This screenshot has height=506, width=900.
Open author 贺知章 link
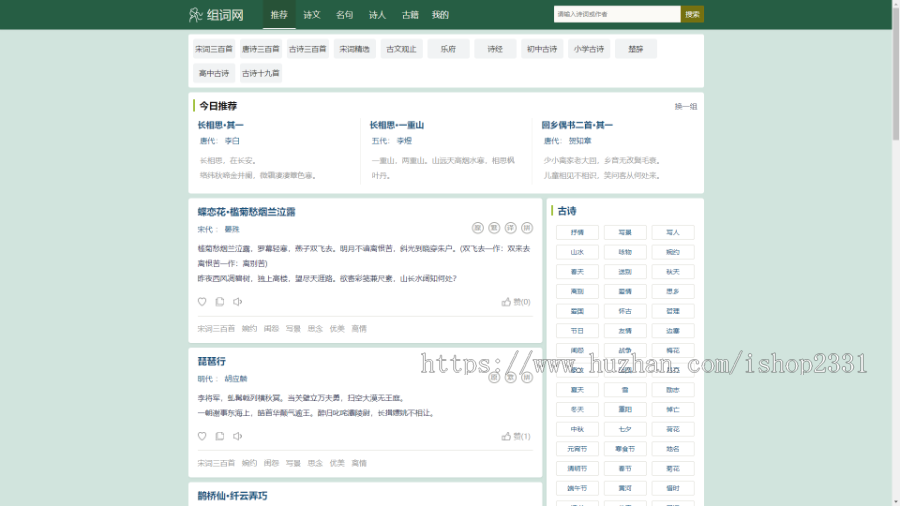pos(580,141)
